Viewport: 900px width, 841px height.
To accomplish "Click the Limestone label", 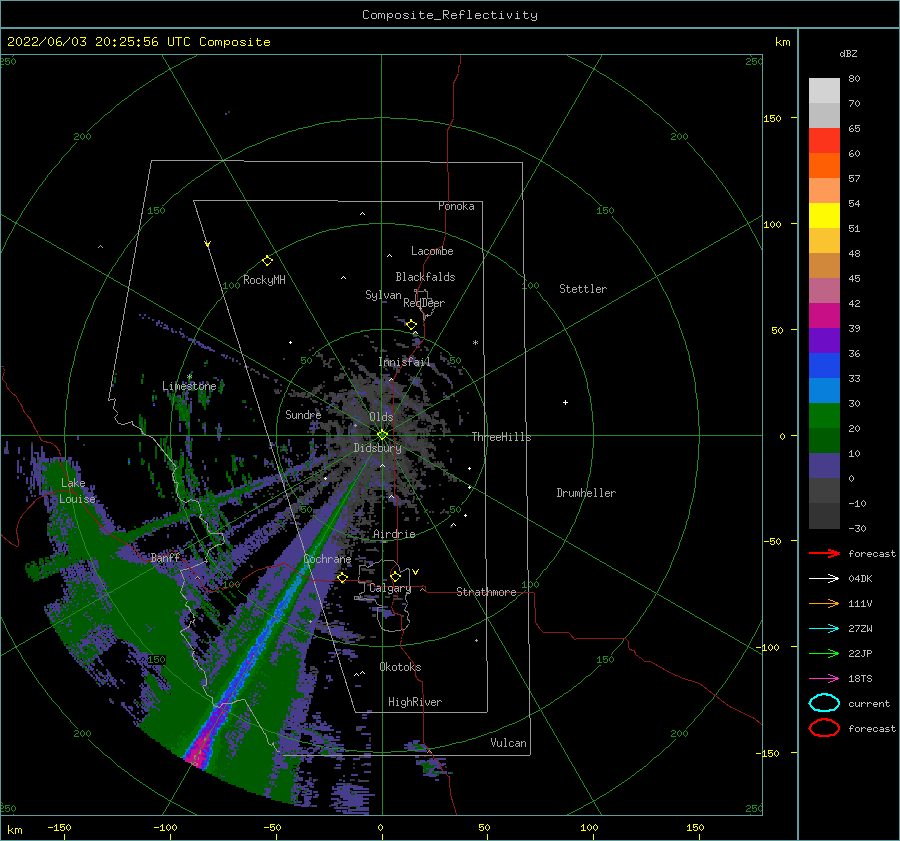I will tap(189, 386).
